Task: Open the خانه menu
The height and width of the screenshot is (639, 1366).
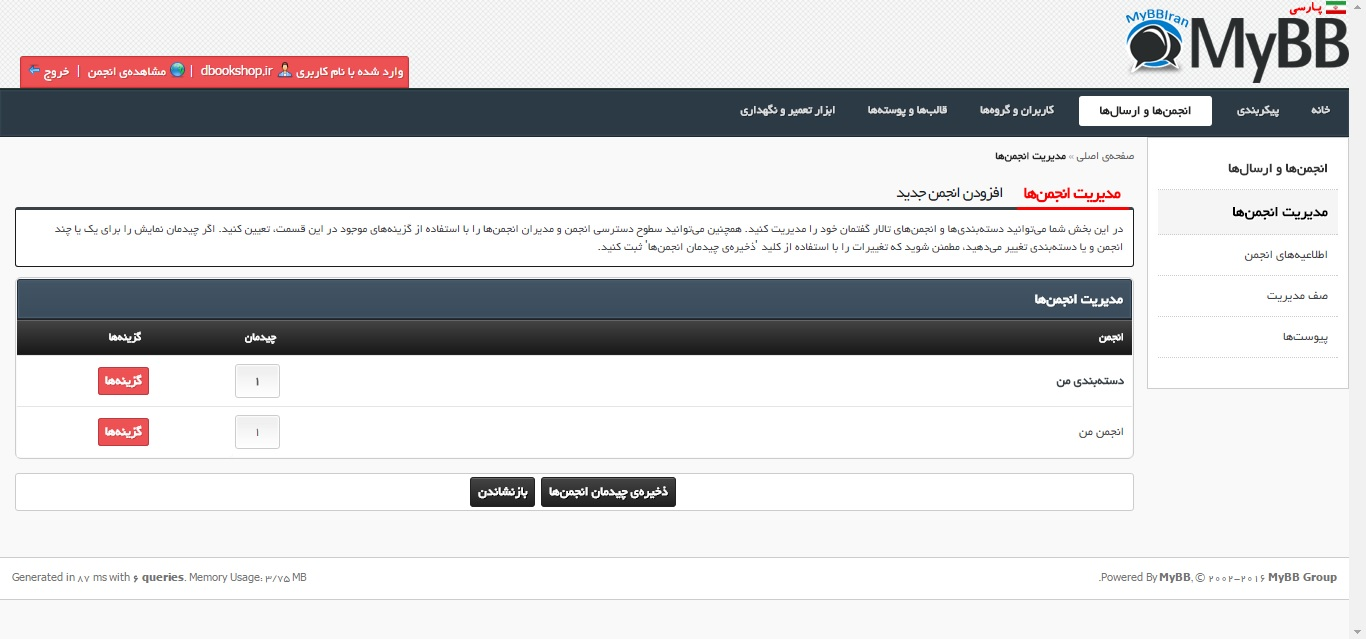Action: [x=1320, y=110]
